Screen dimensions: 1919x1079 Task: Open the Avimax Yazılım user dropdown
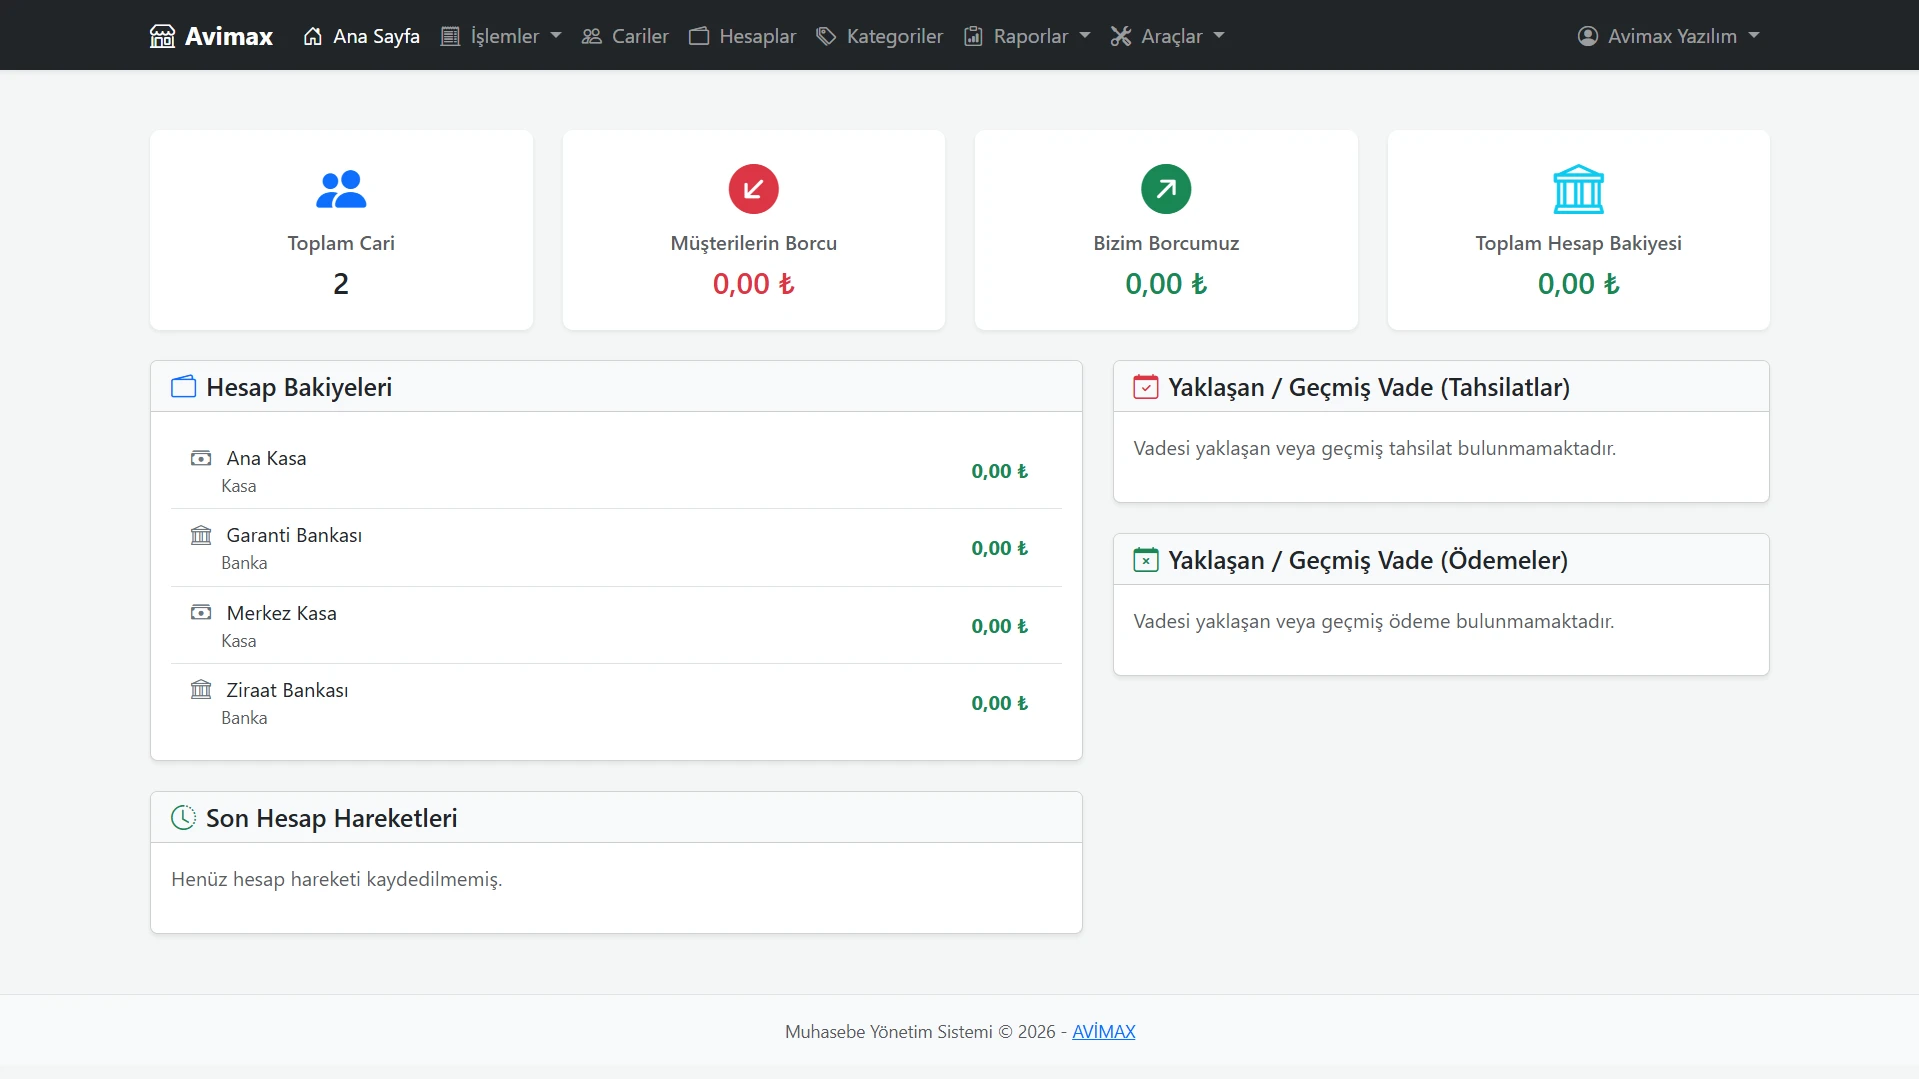click(x=1669, y=36)
